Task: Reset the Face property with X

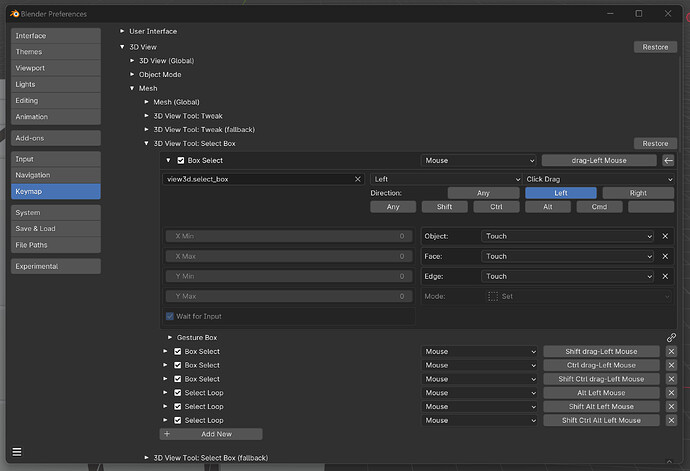Action: point(665,256)
